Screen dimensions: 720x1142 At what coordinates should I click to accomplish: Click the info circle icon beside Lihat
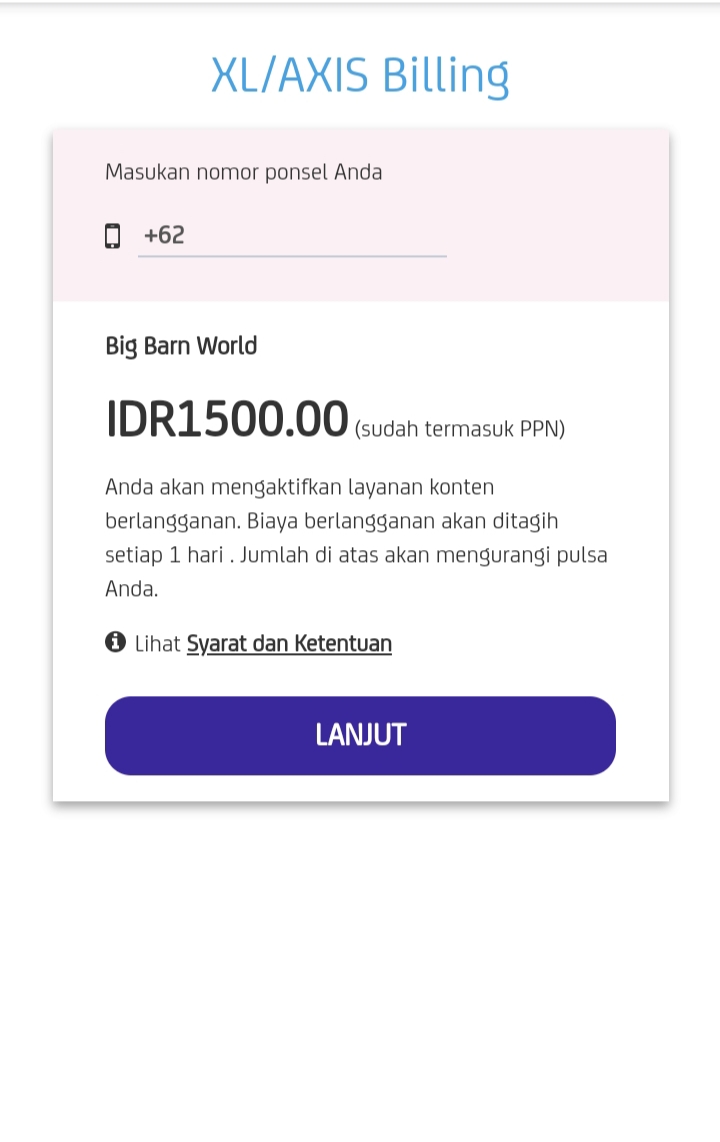click(x=115, y=642)
